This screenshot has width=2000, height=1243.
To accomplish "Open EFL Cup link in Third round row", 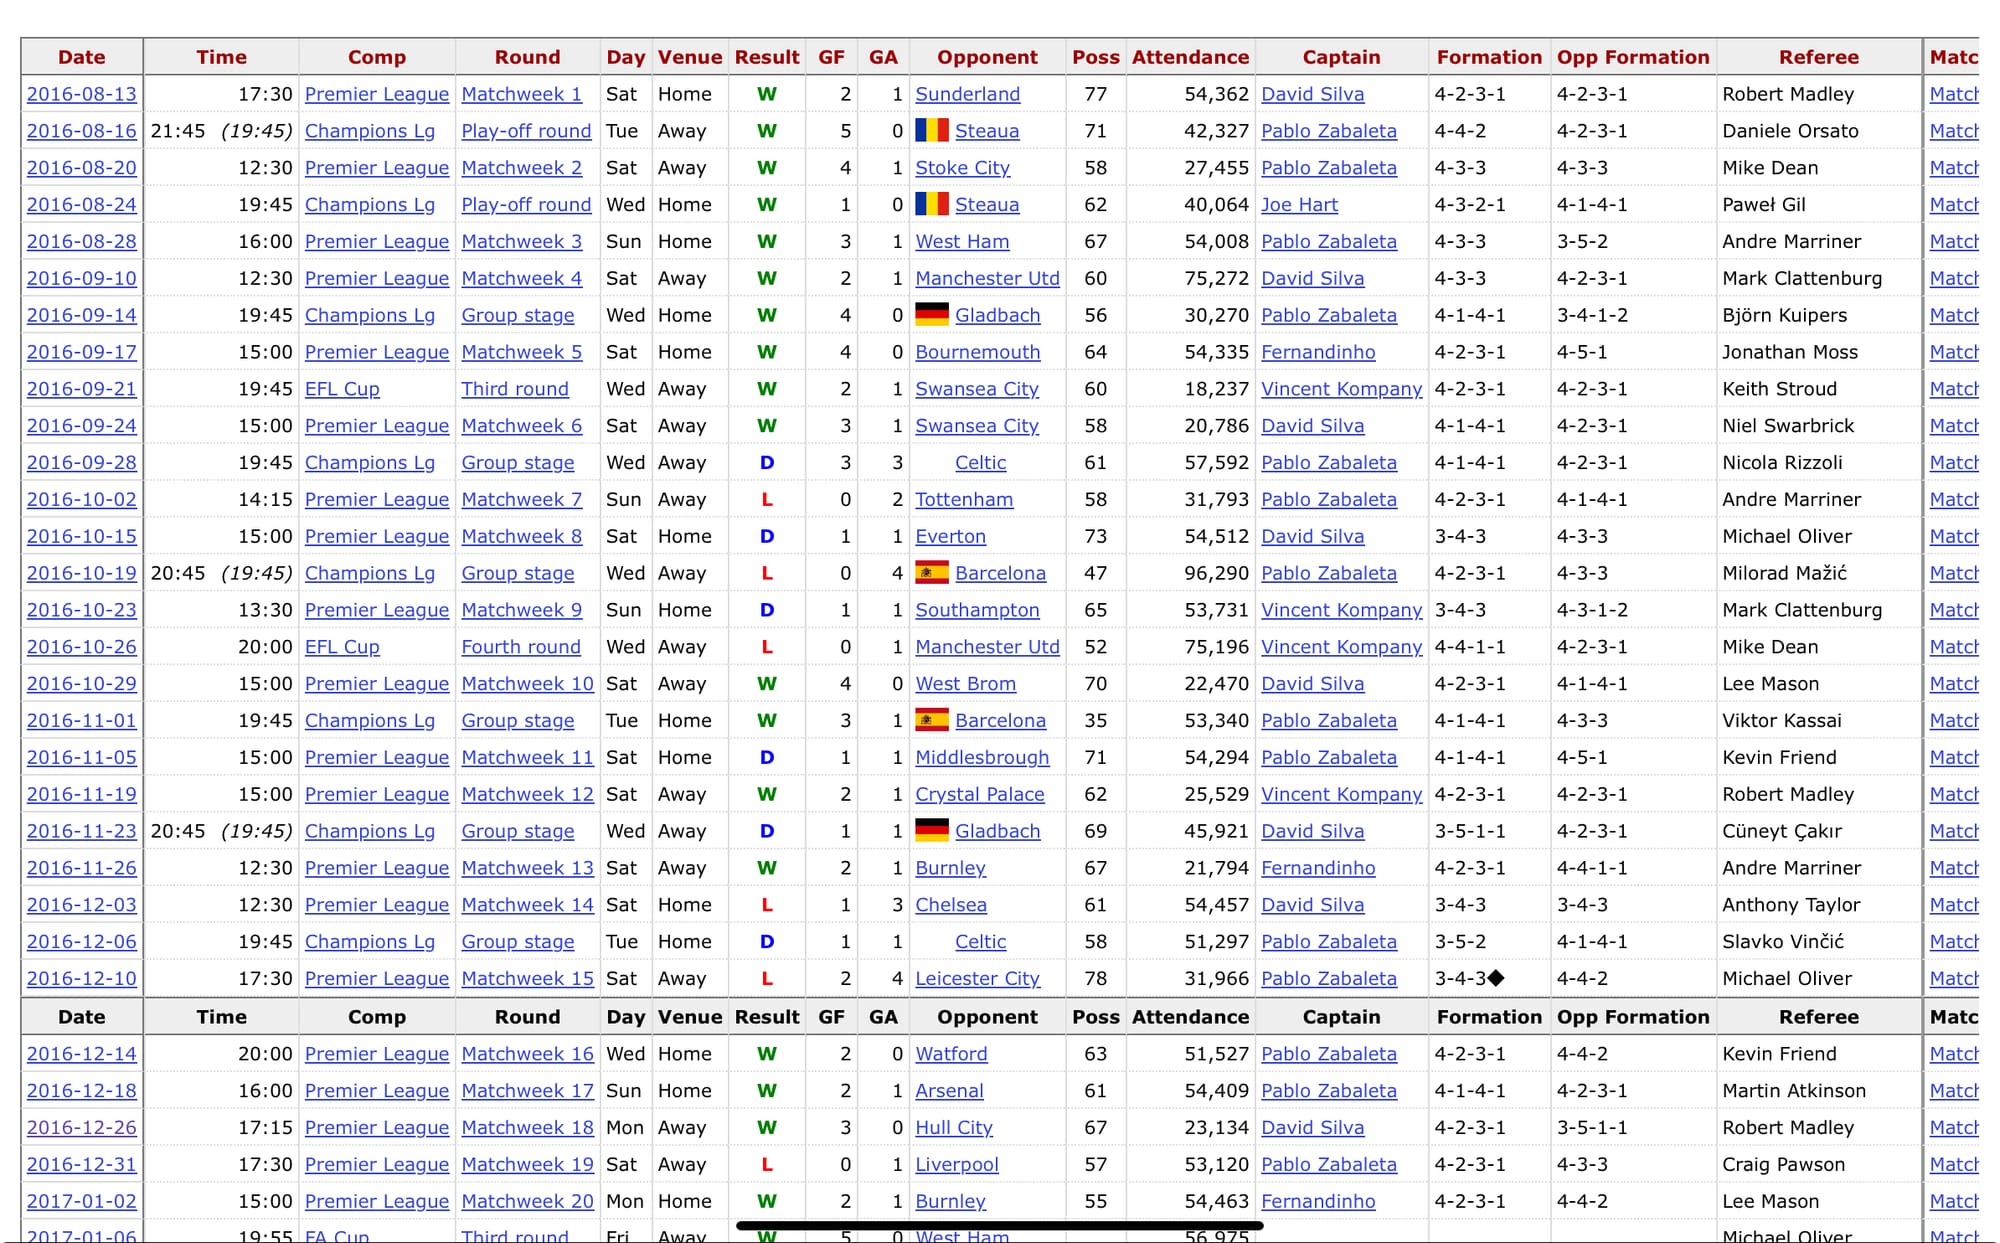I will coord(342,389).
